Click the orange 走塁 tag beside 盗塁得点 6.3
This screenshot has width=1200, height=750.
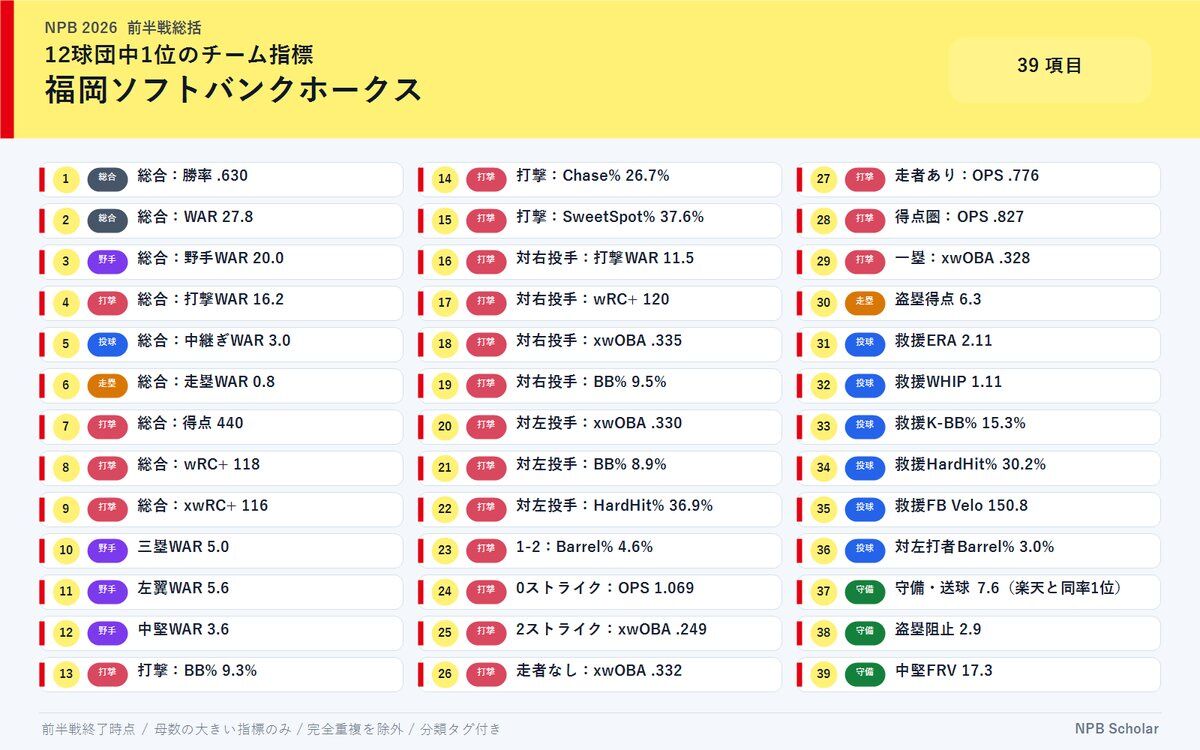(x=865, y=303)
